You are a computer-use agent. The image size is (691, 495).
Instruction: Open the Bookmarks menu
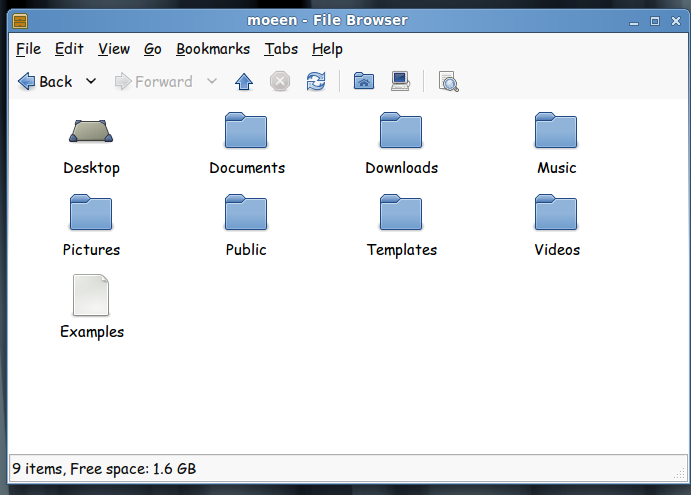213,49
